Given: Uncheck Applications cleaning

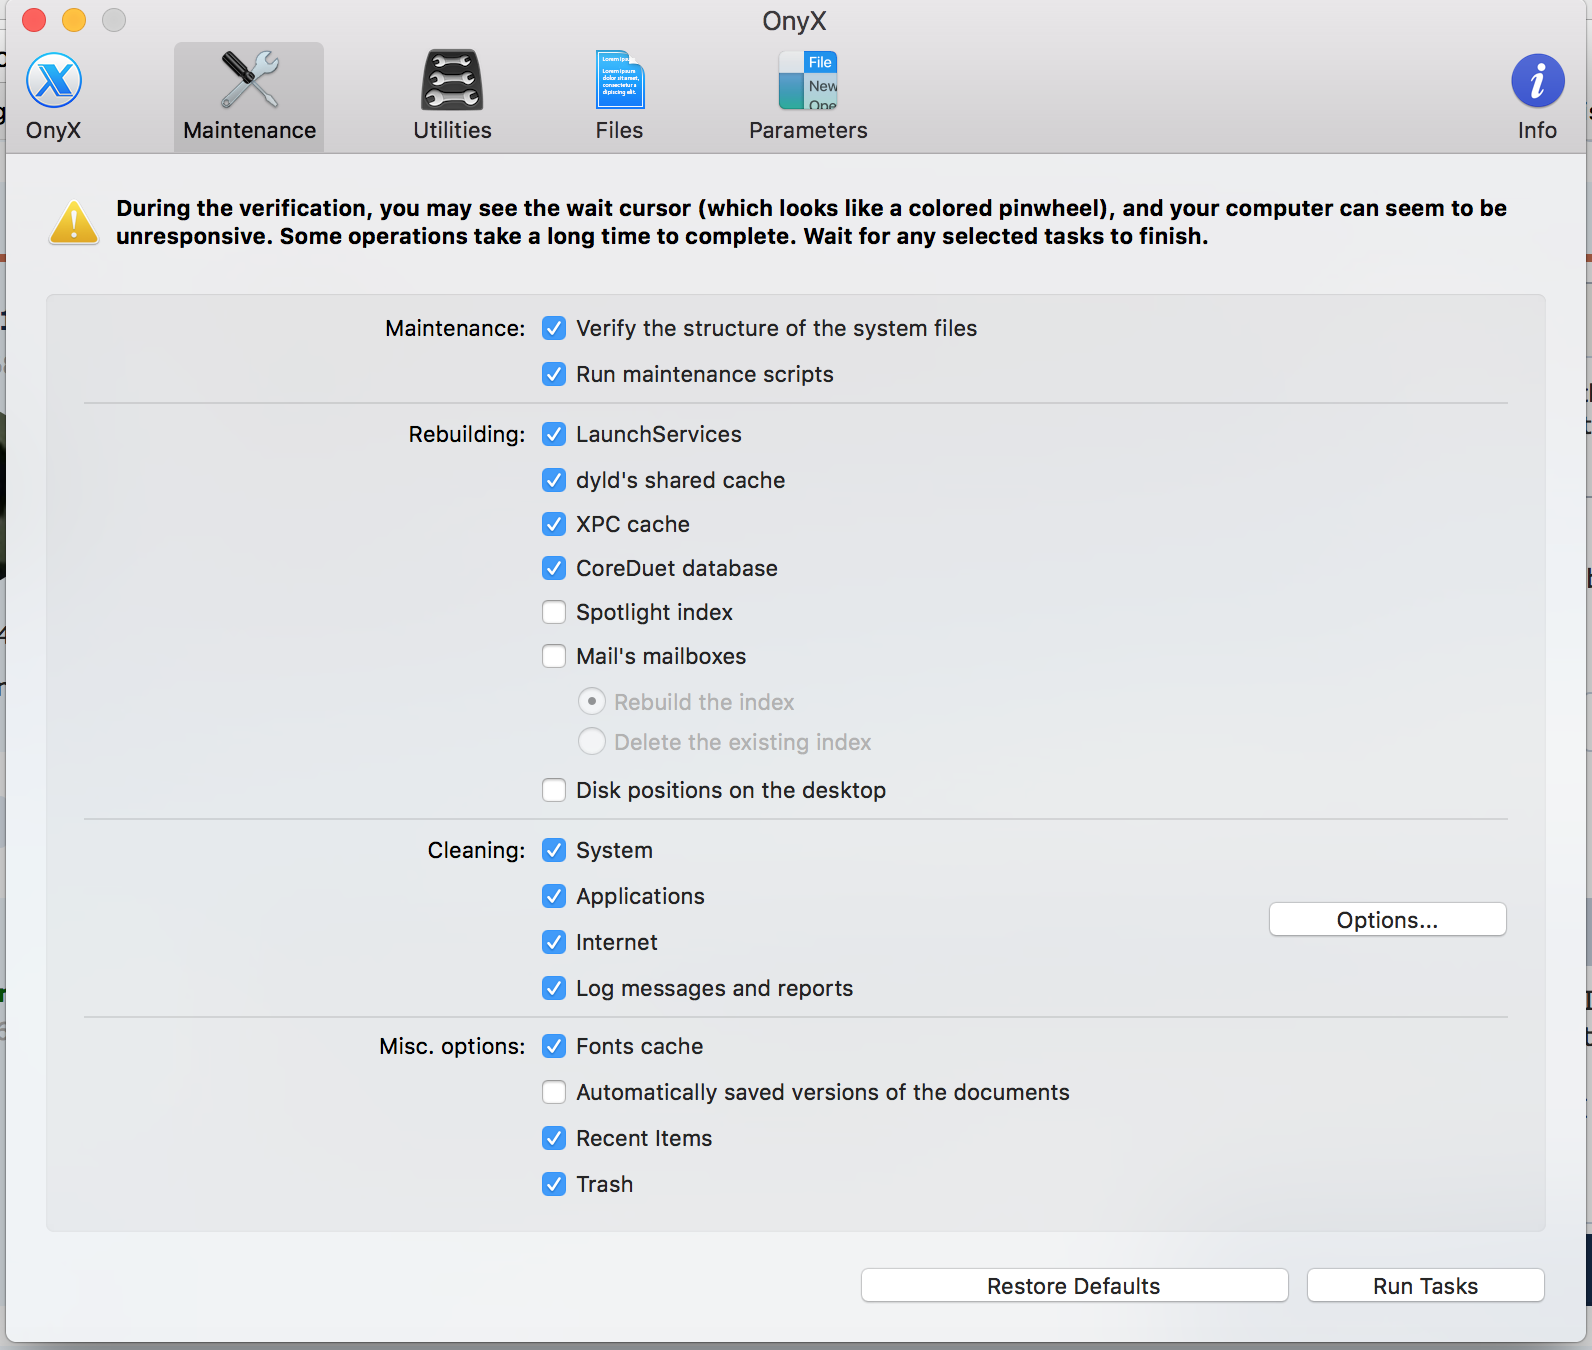Looking at the screenshot, I should pyautogui.click(x=554, y=896).
